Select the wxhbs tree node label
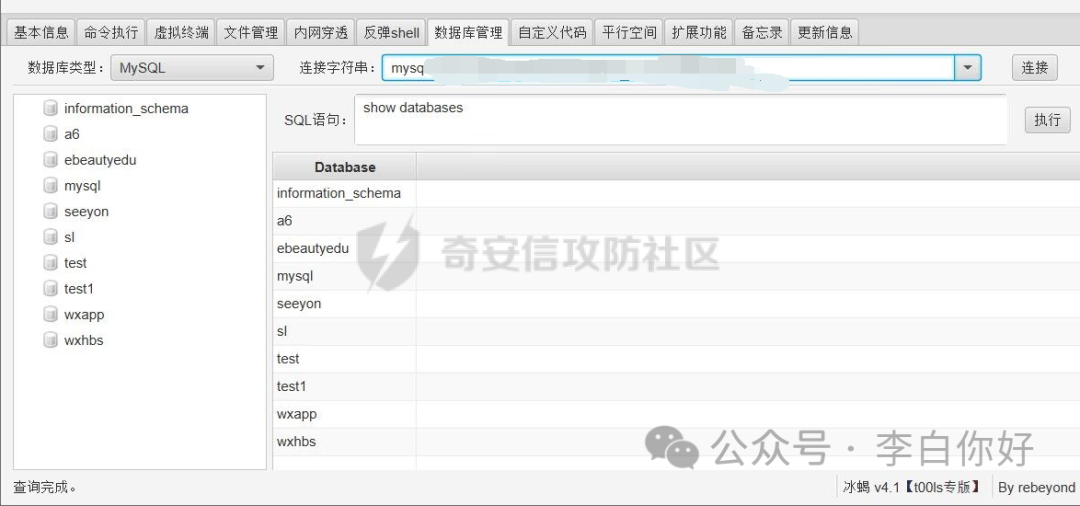The image size is (1080, 506). click(x=83, y=340)
